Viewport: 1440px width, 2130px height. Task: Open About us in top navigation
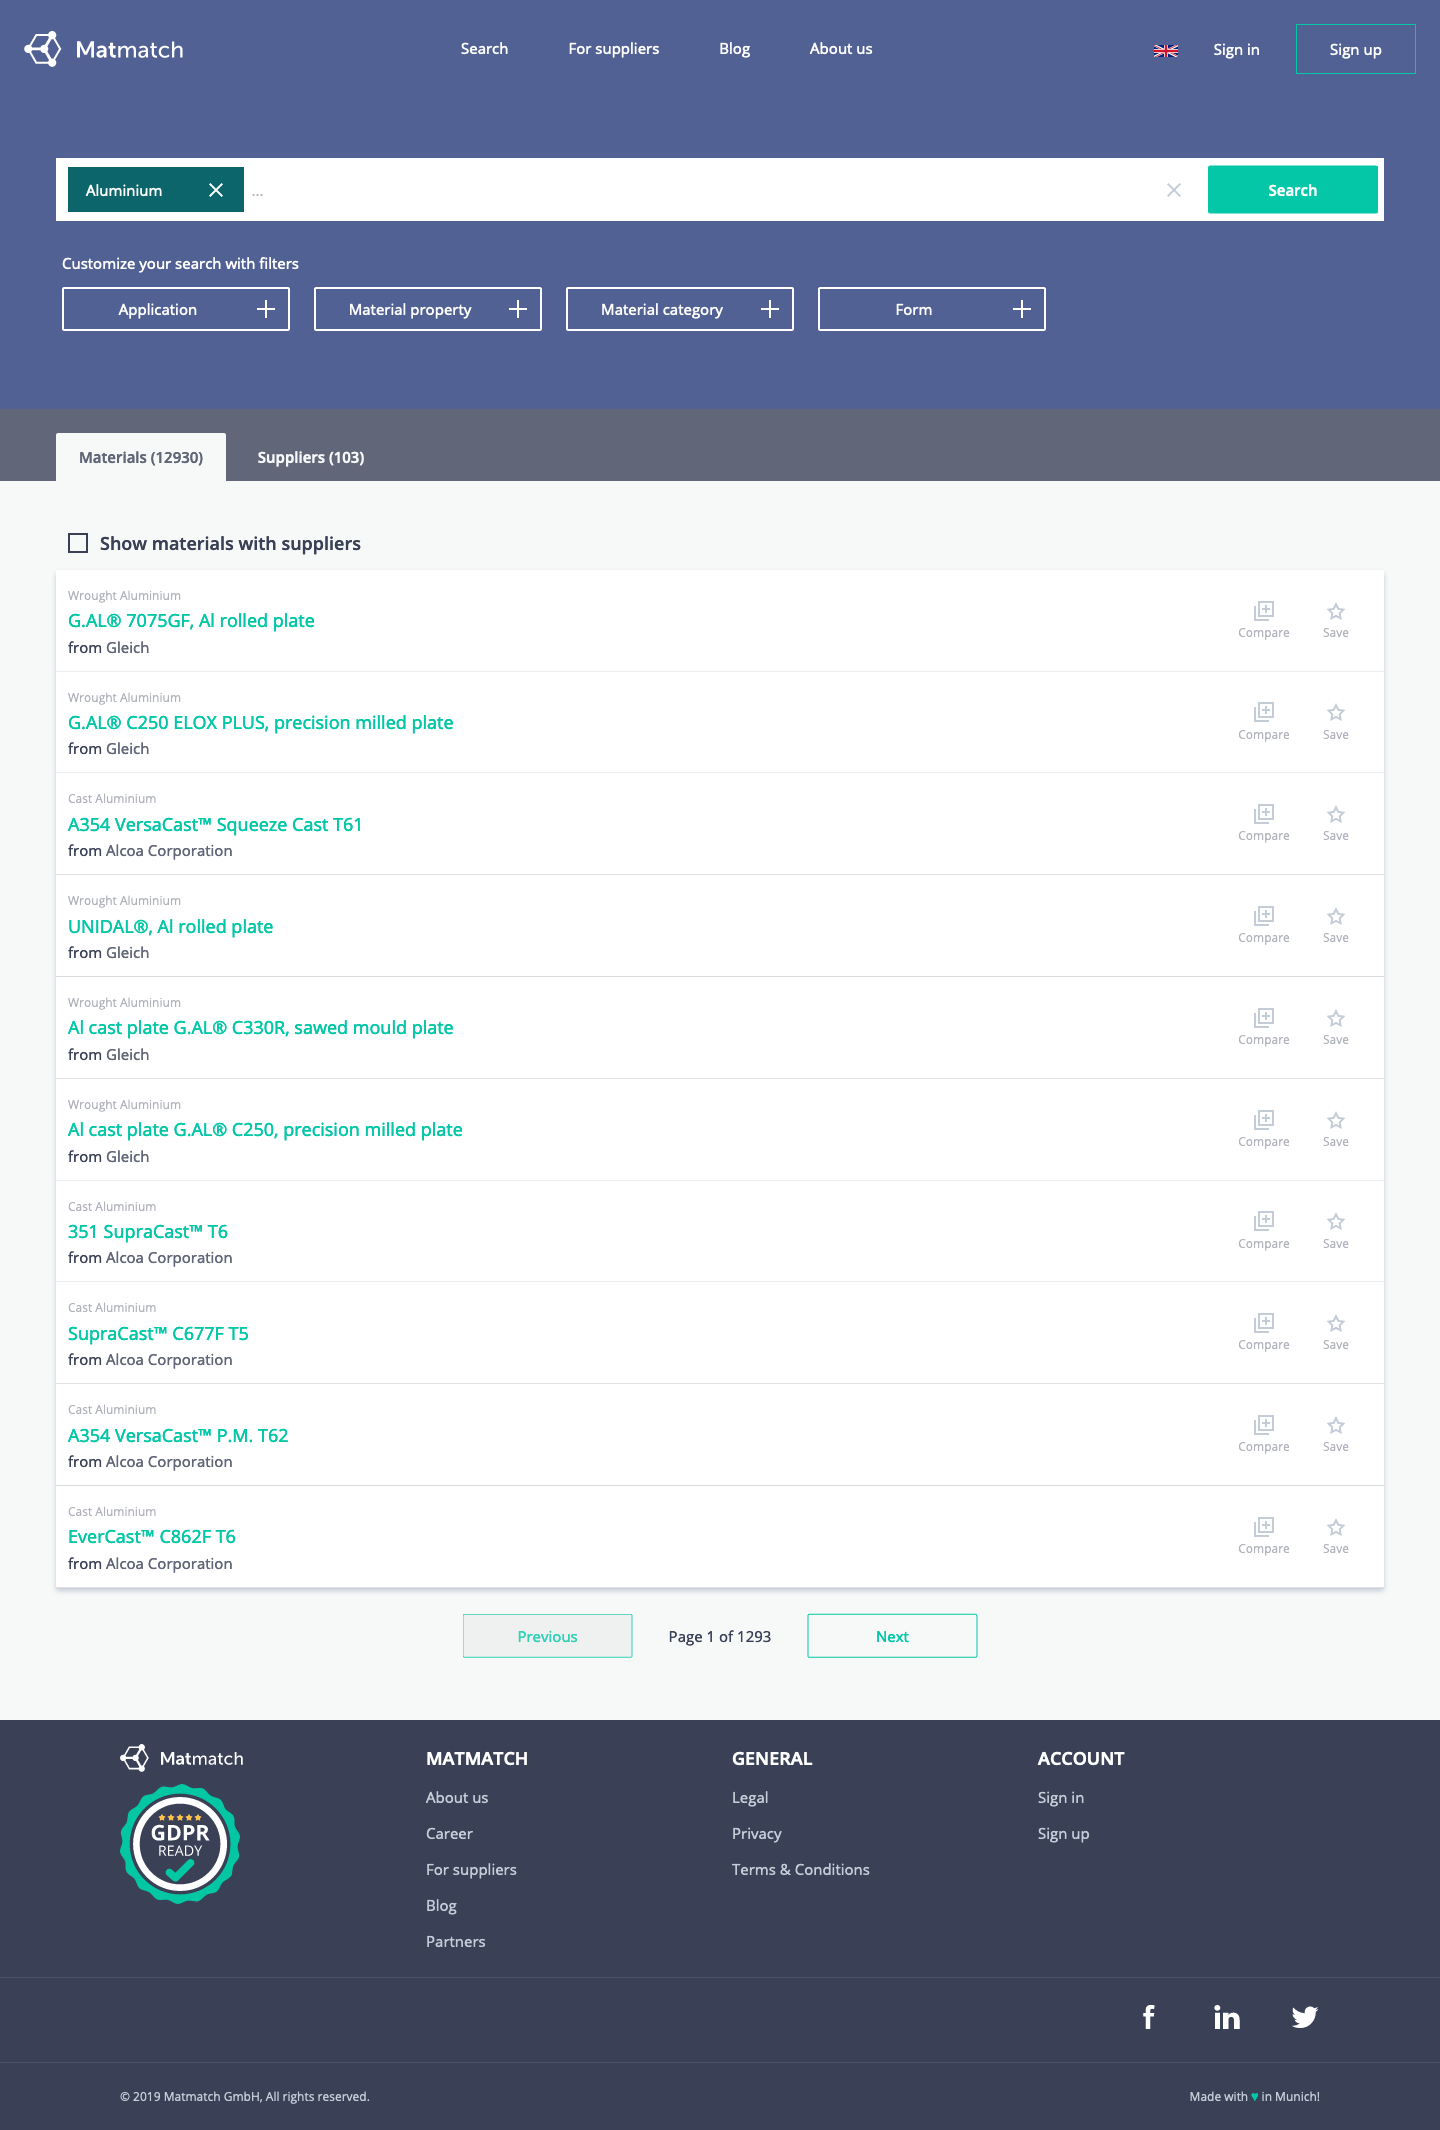(x=841, y=49)
